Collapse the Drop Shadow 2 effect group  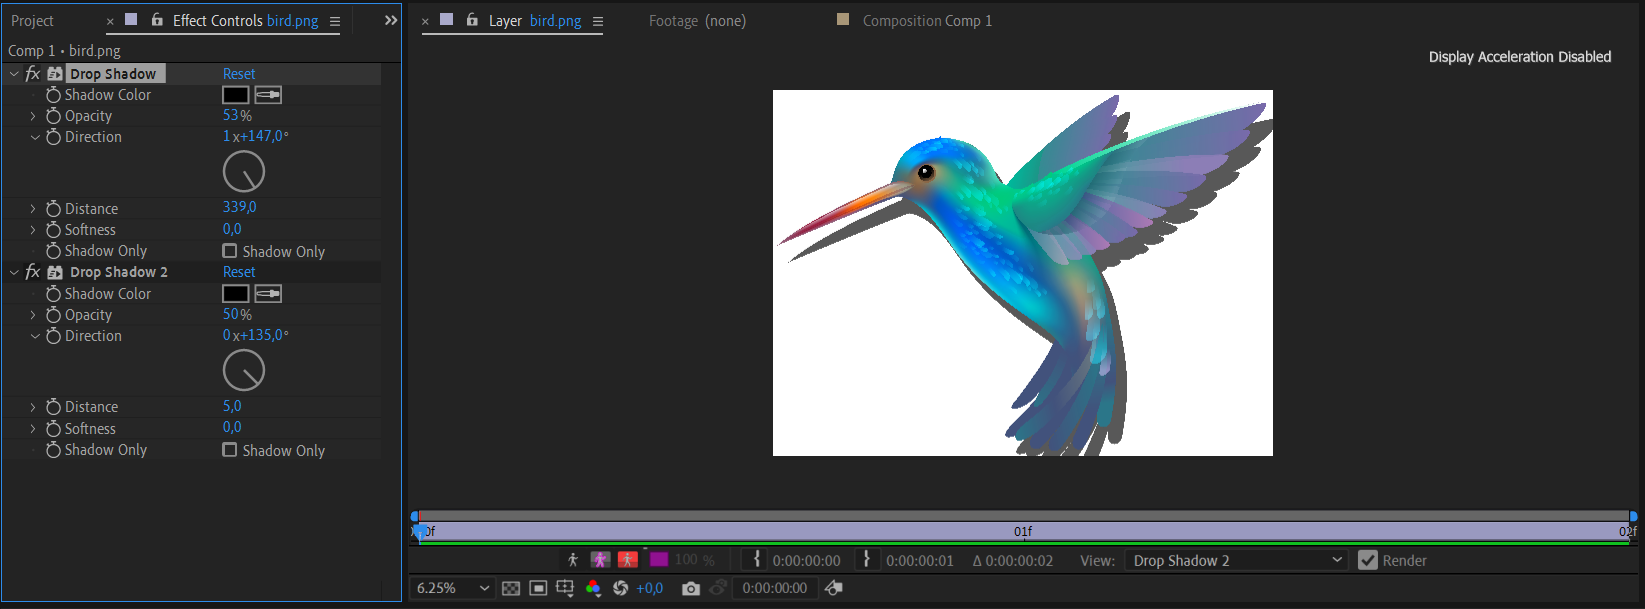[14, 272]
